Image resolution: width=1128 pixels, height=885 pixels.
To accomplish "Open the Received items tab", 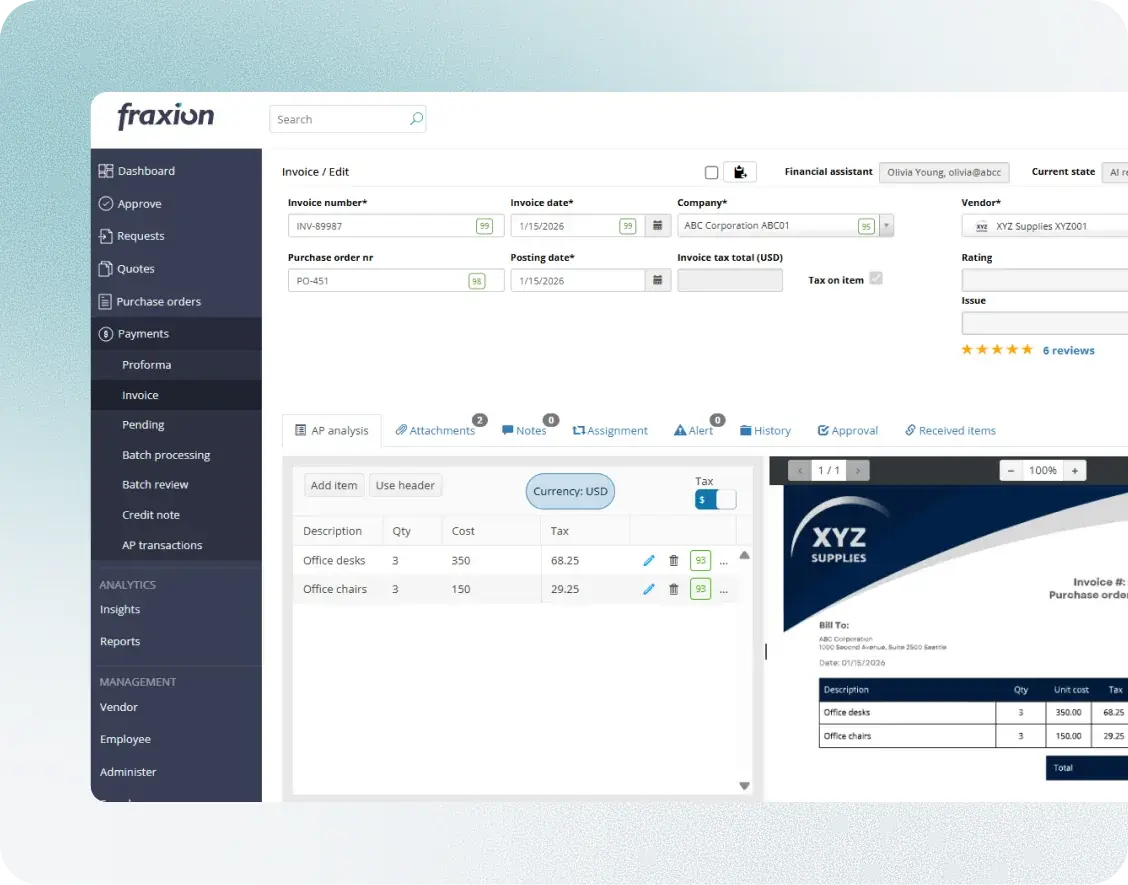I will tap(950, 430).
